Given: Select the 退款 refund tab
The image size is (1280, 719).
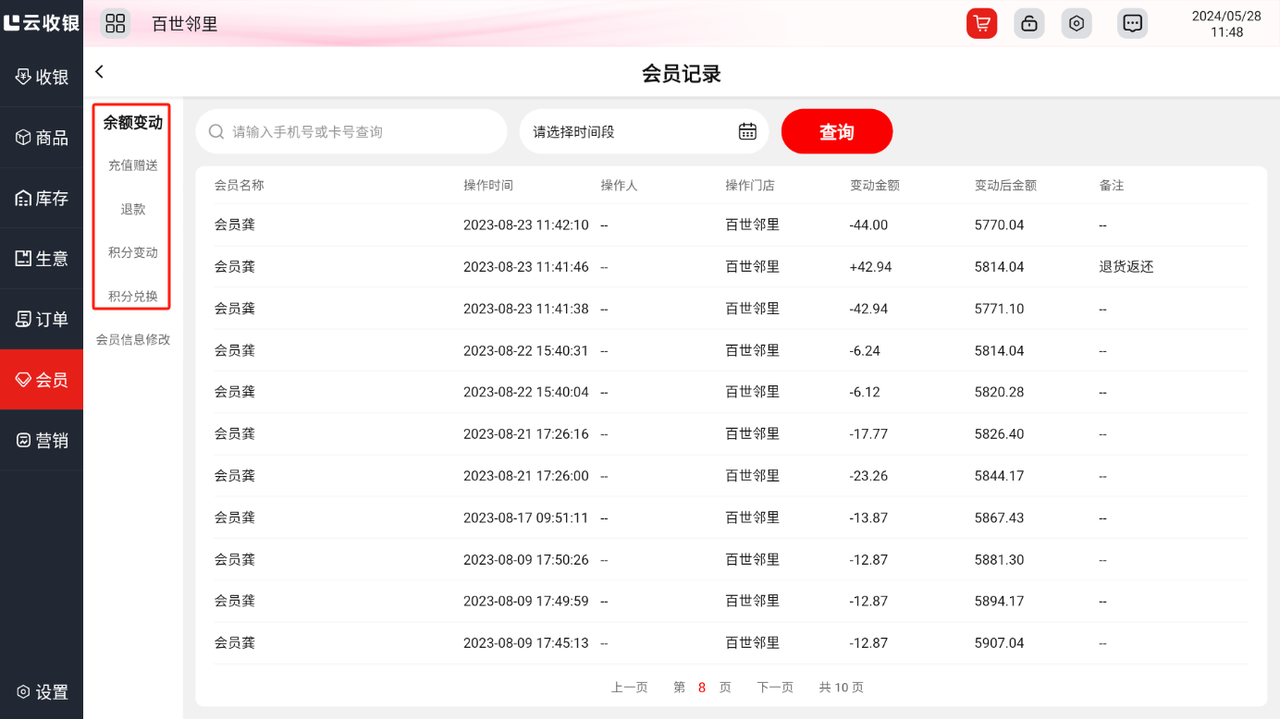Looking at the screenshot, I should [x=133, y=210].
